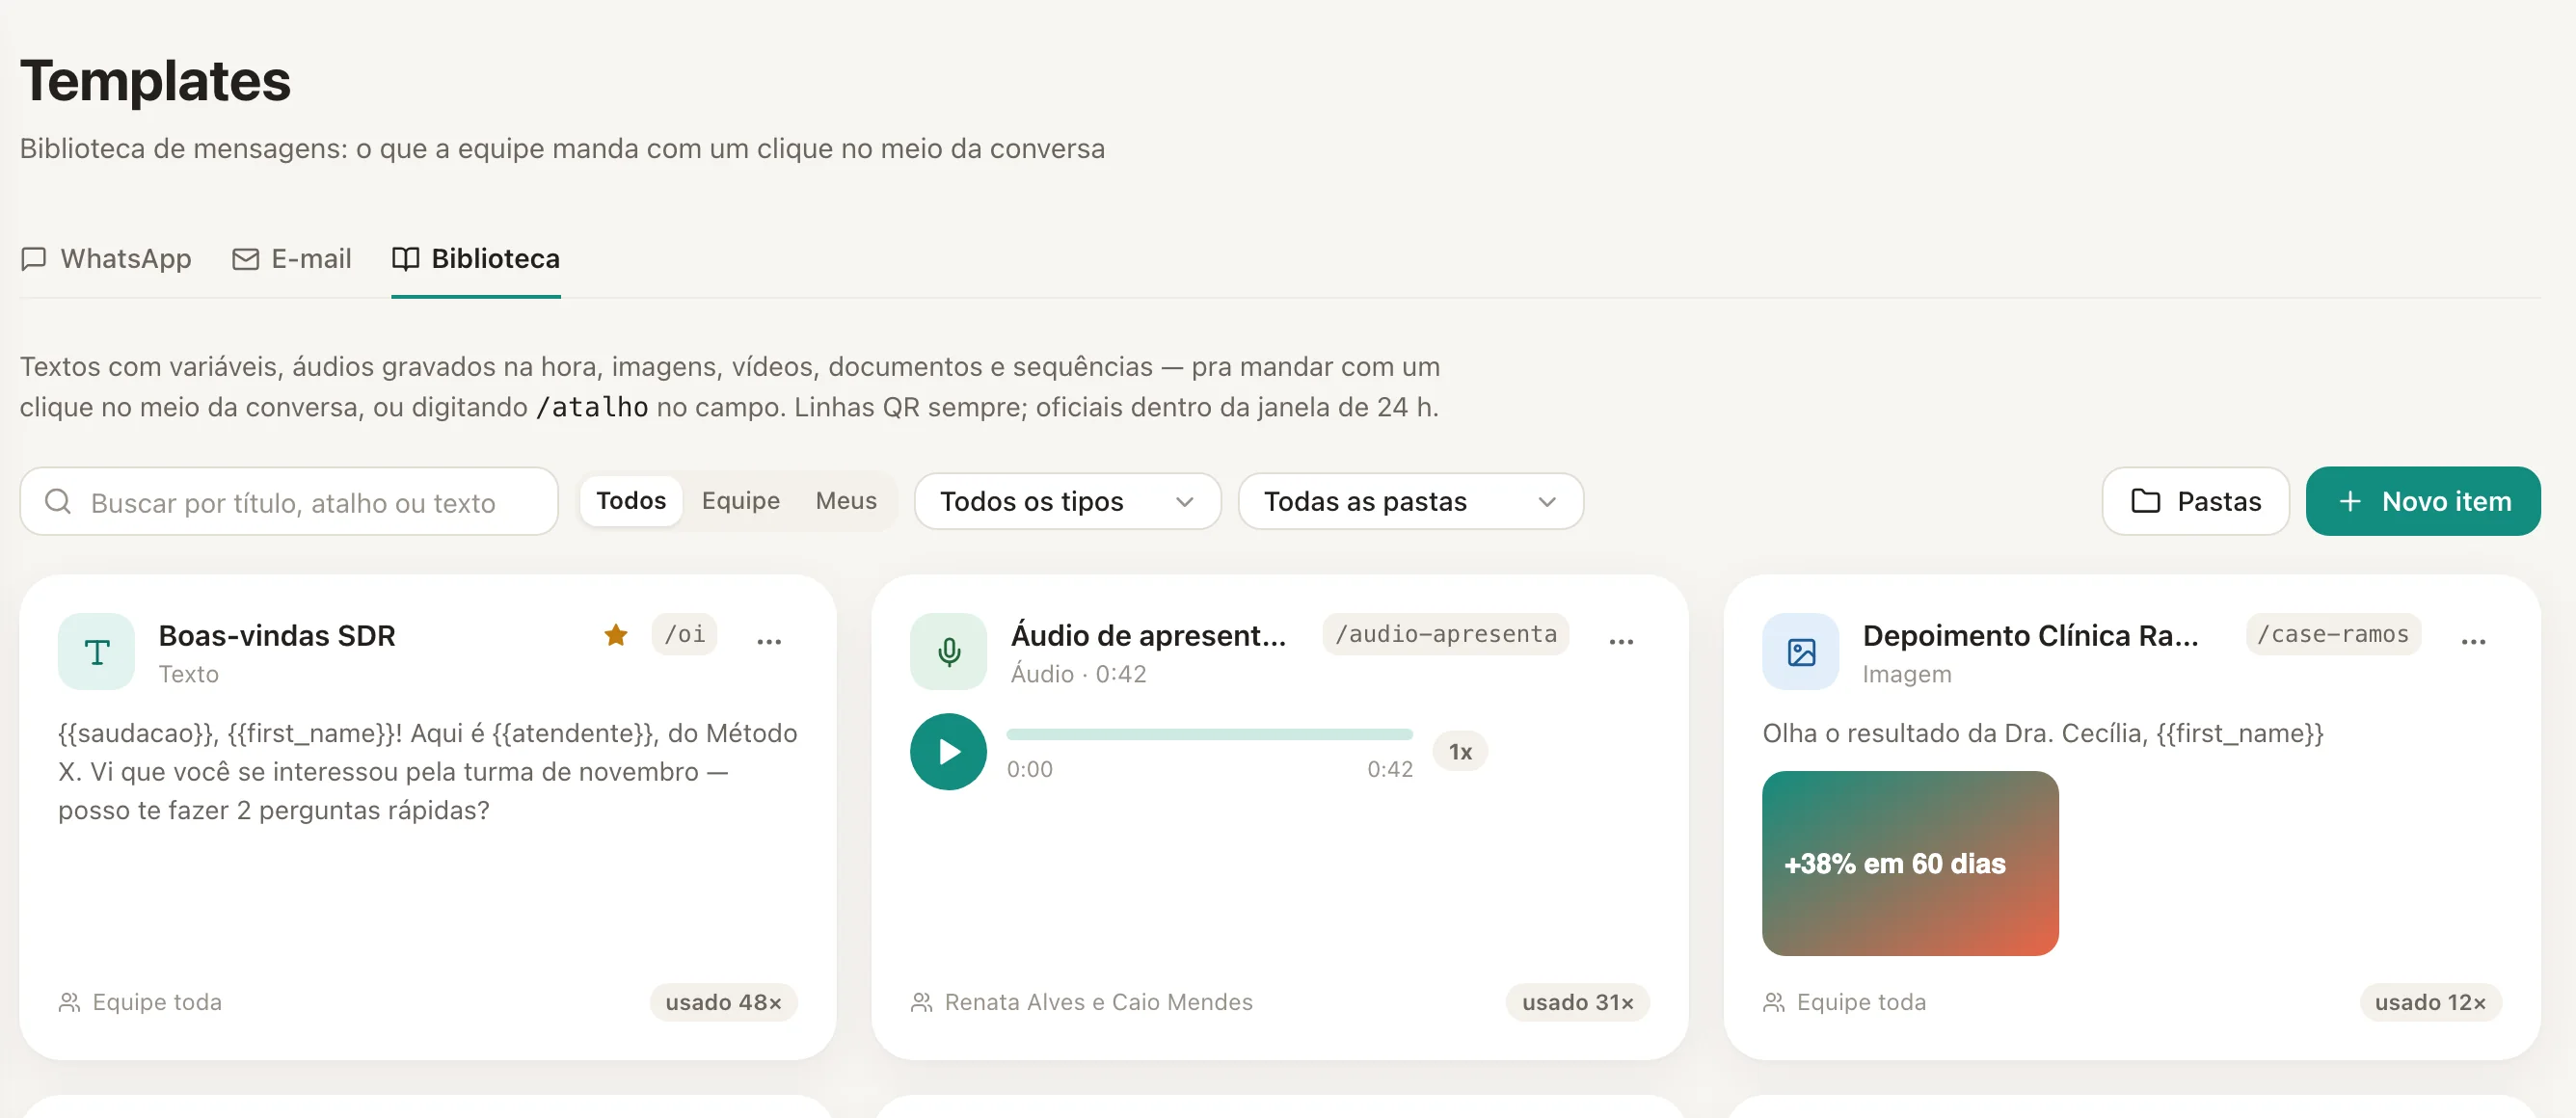2576x1118 pixels.
Task: Click the /case-ramos shortcut badge
Action: tap(2333, 634)
